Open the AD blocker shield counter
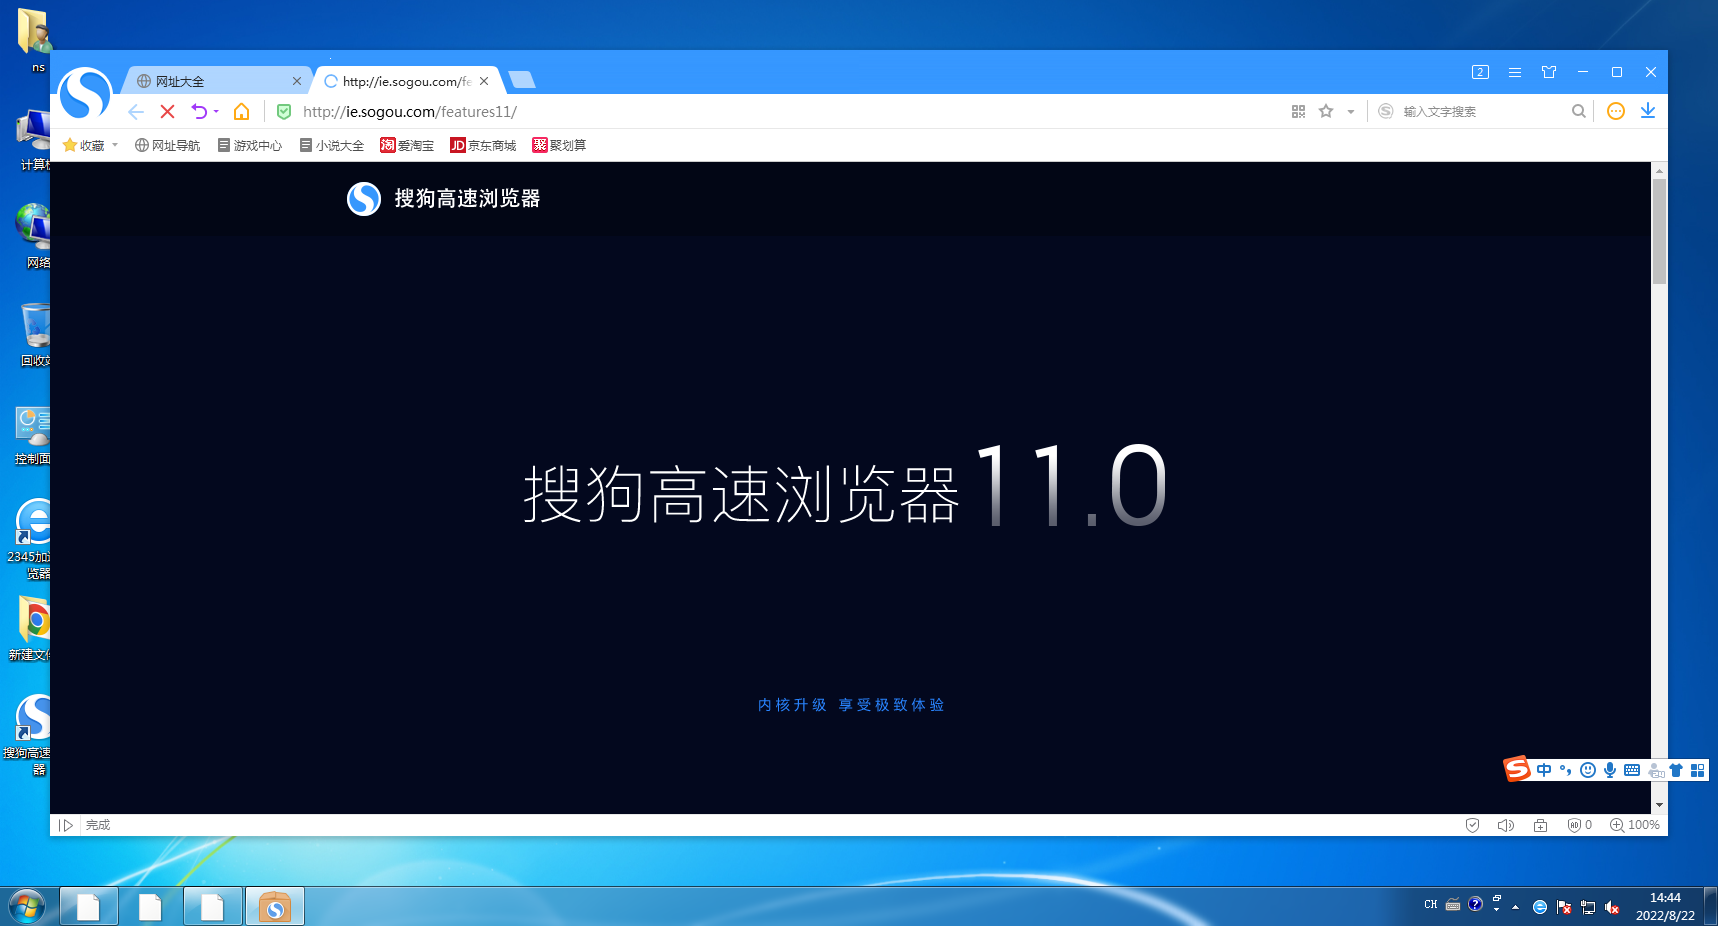The width and height of the screenshot is (1718, 926). 1580,825
